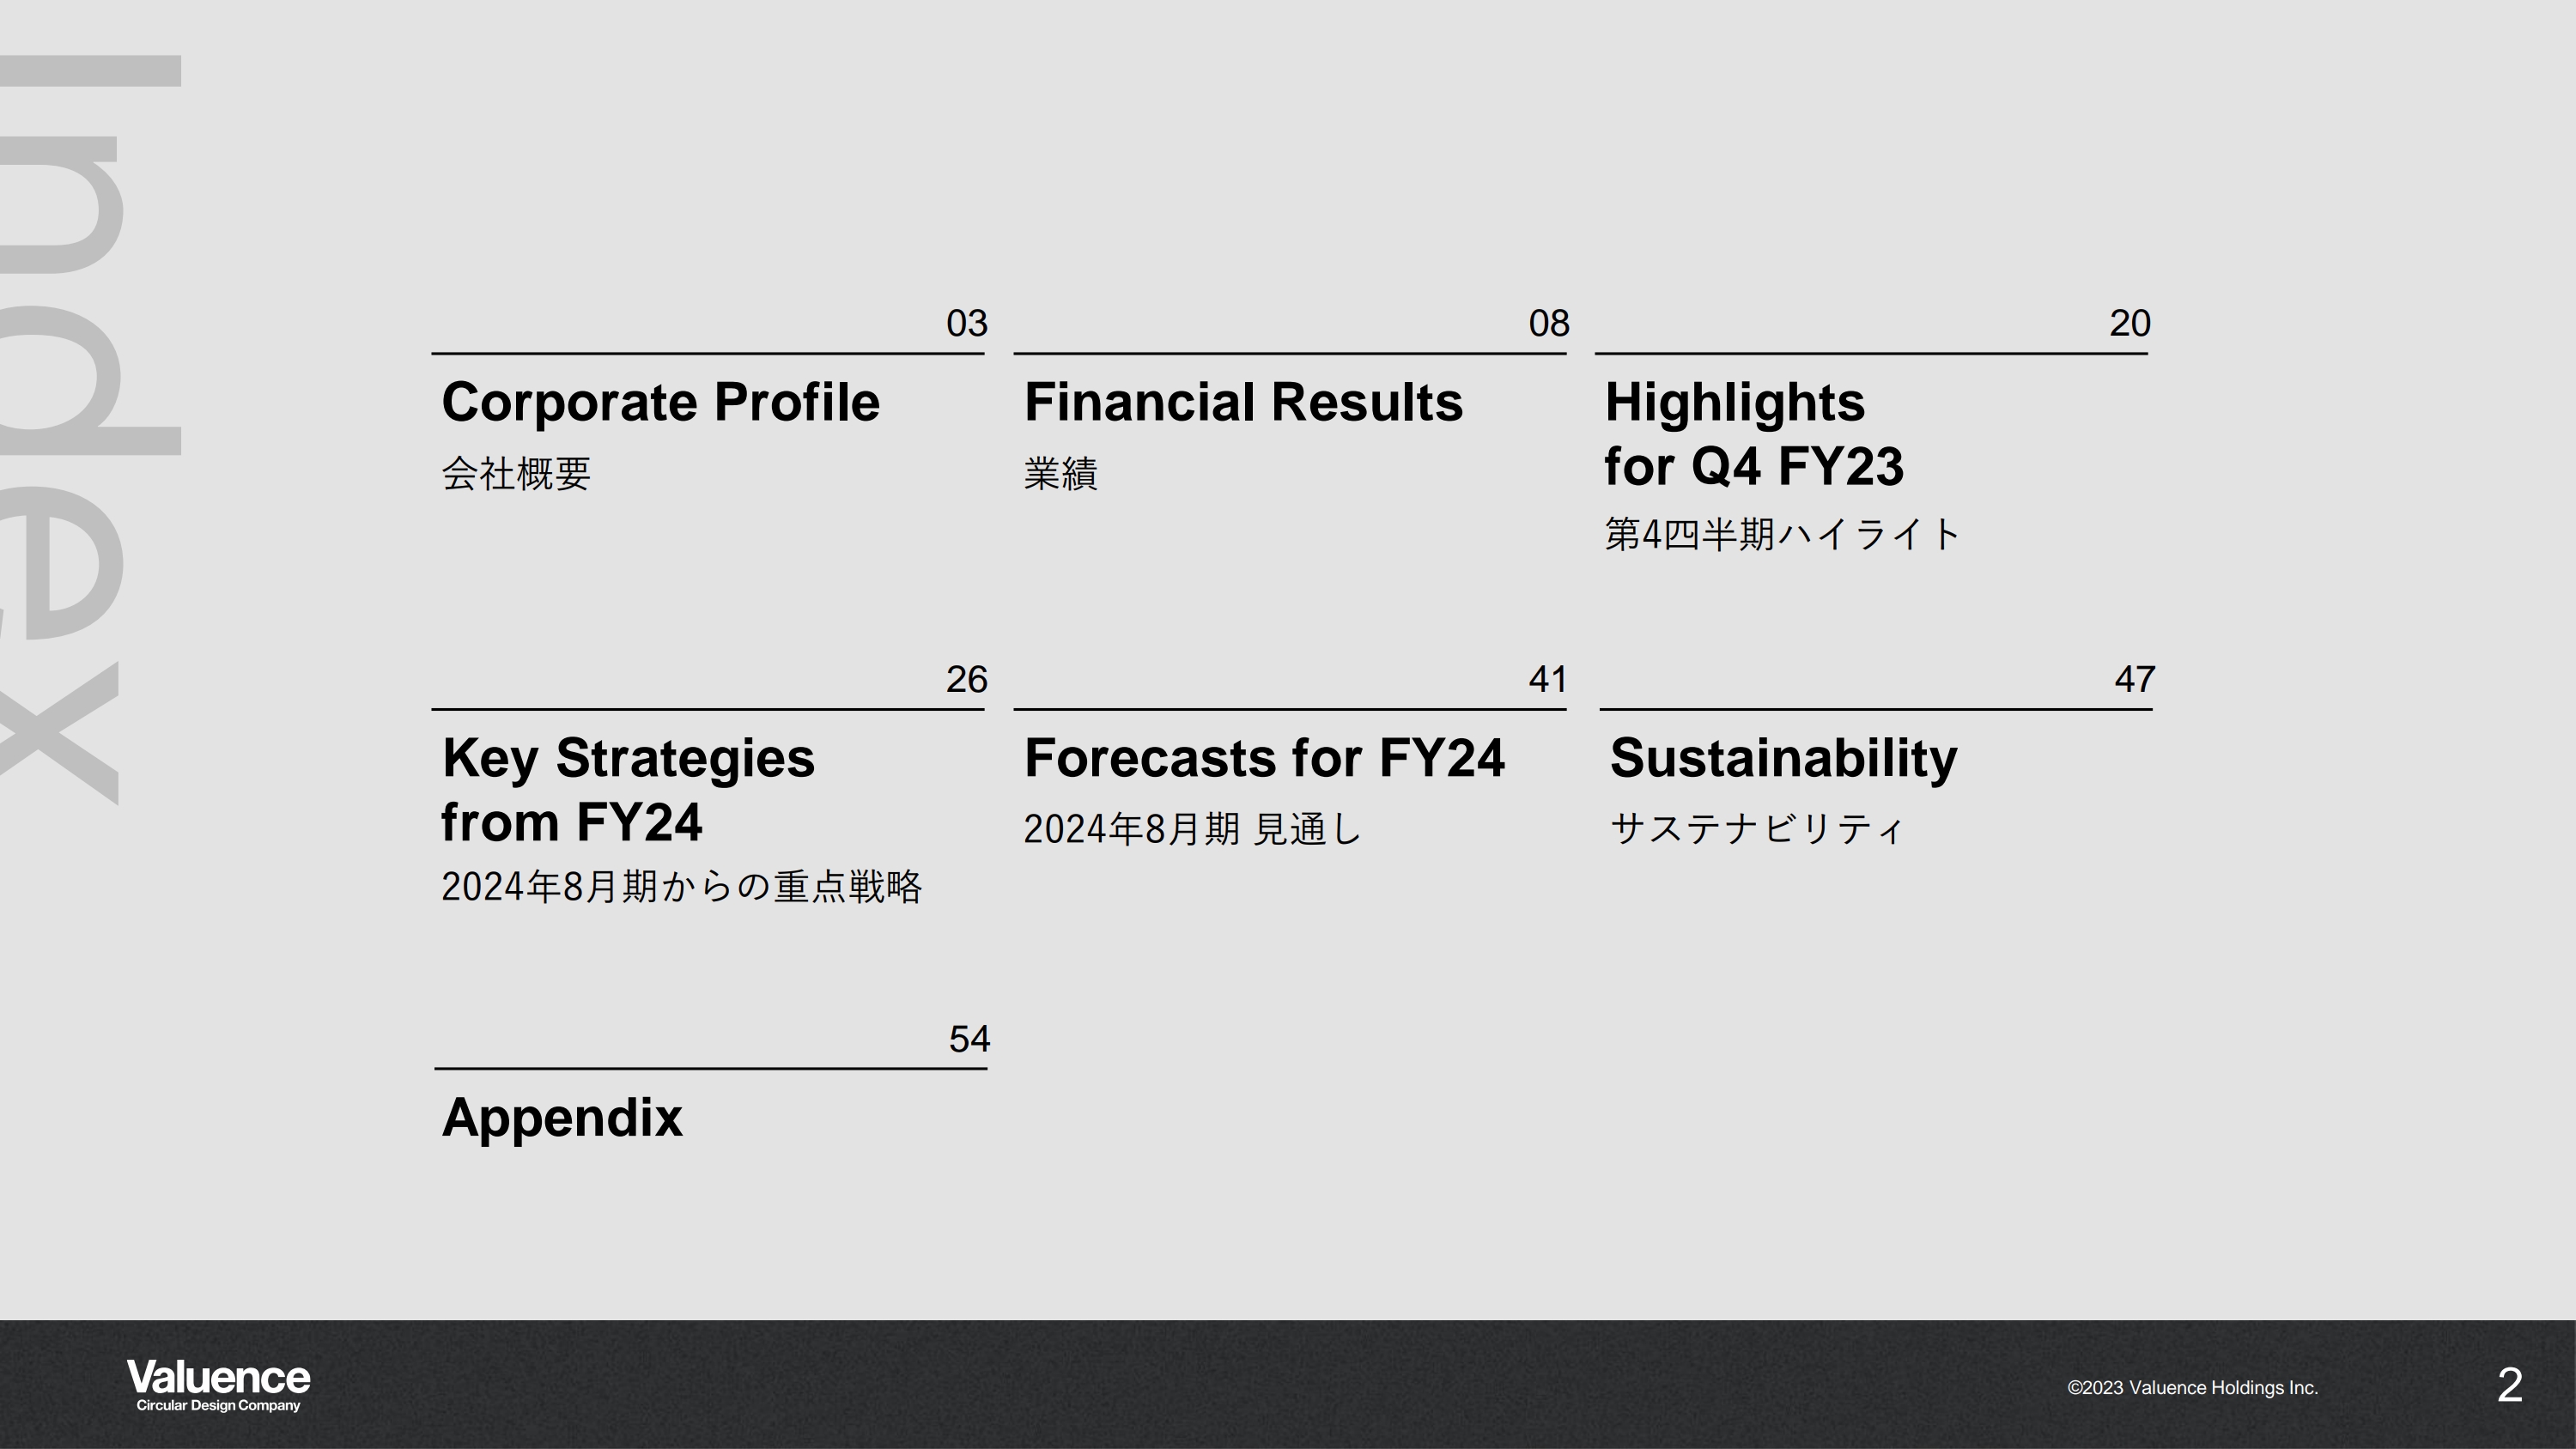Viewport: 2576px width, 1449px height.
Task: Click page number 54 above Appendix
Action: 969,1039
